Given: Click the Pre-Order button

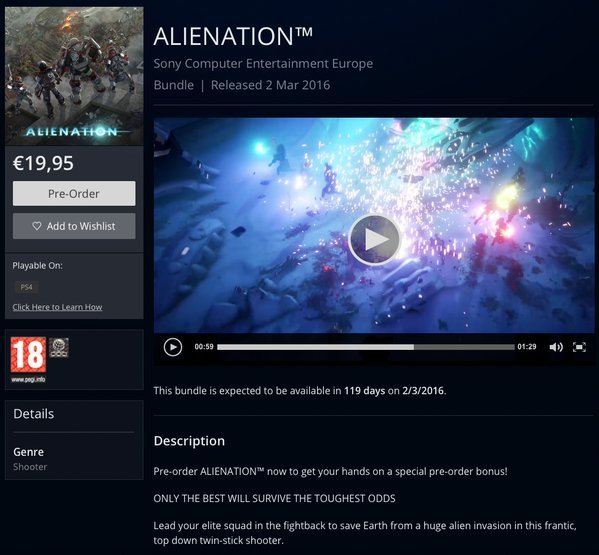Looking at the screenshot, I should click(74, 194).
